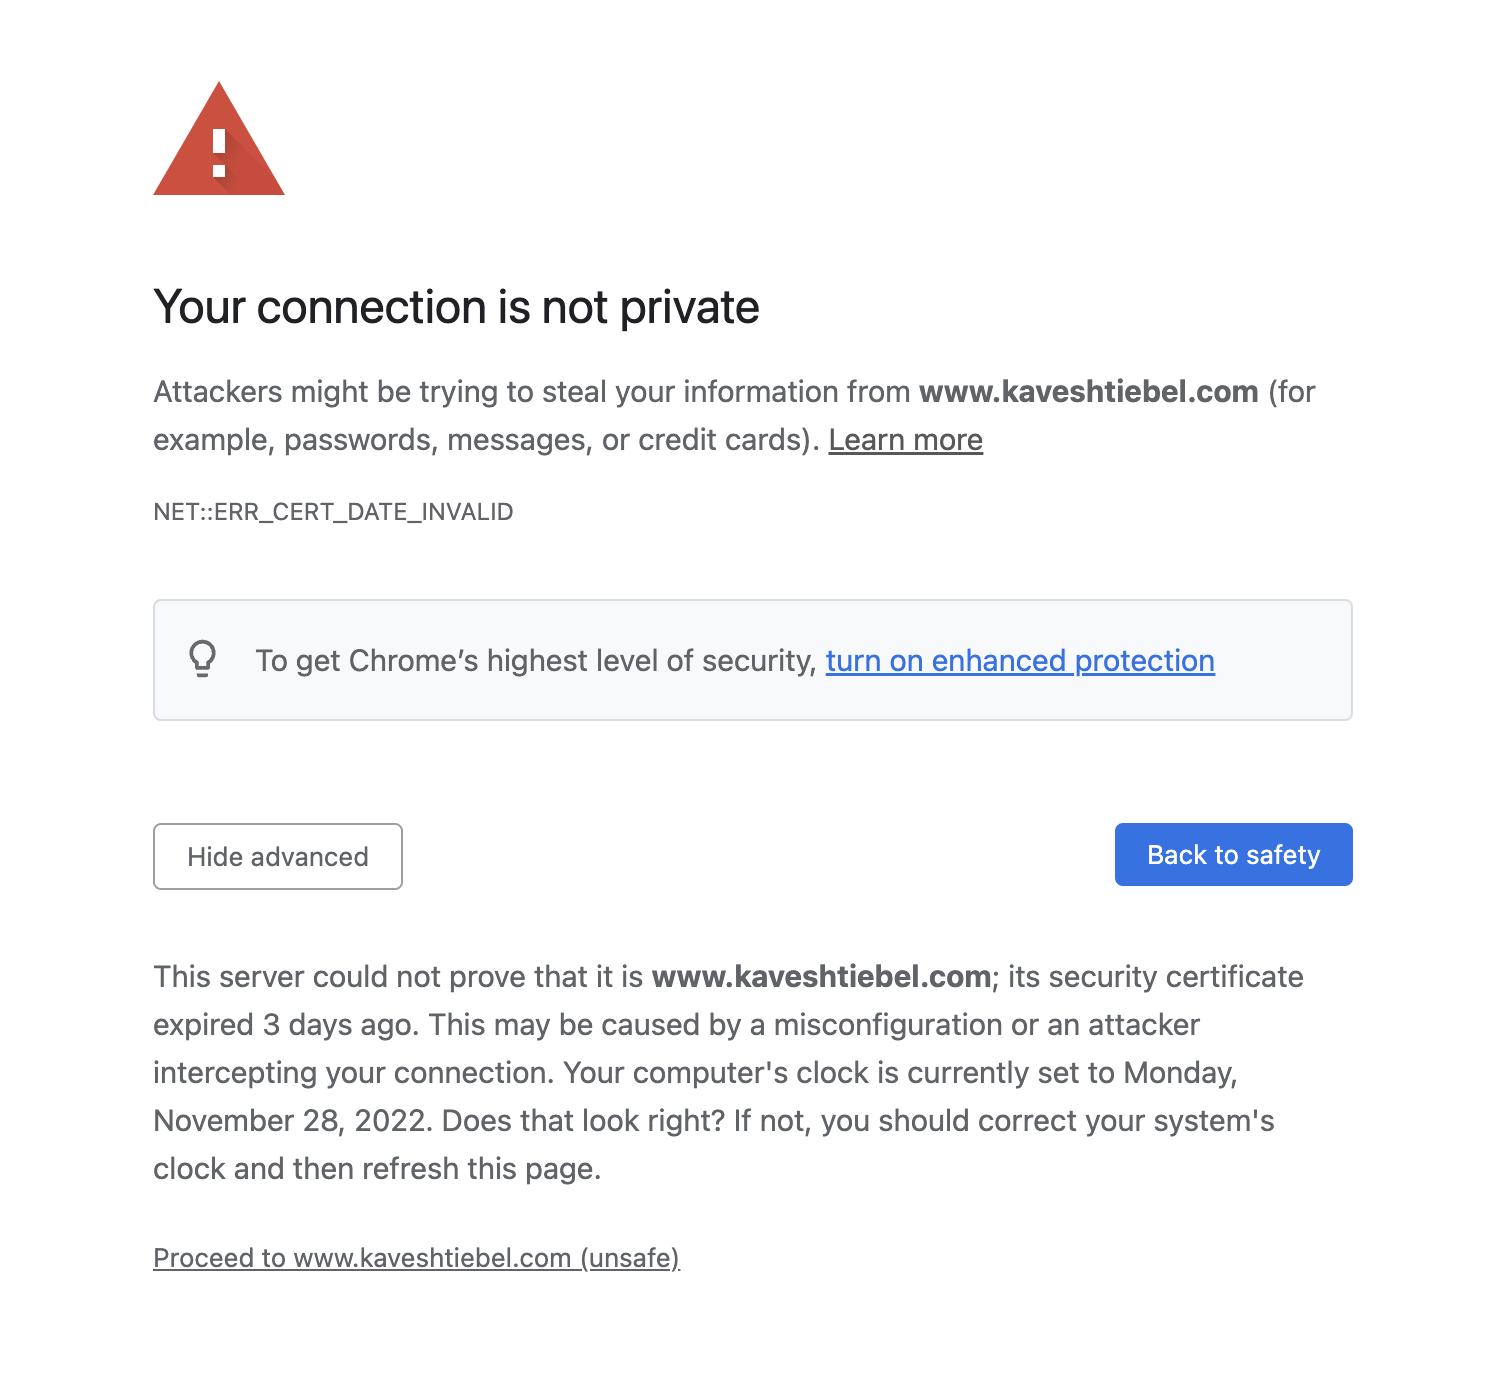Click the expired 3 days ago text
This screenshot has height=1388, width=1510.
coord(284,1025)
